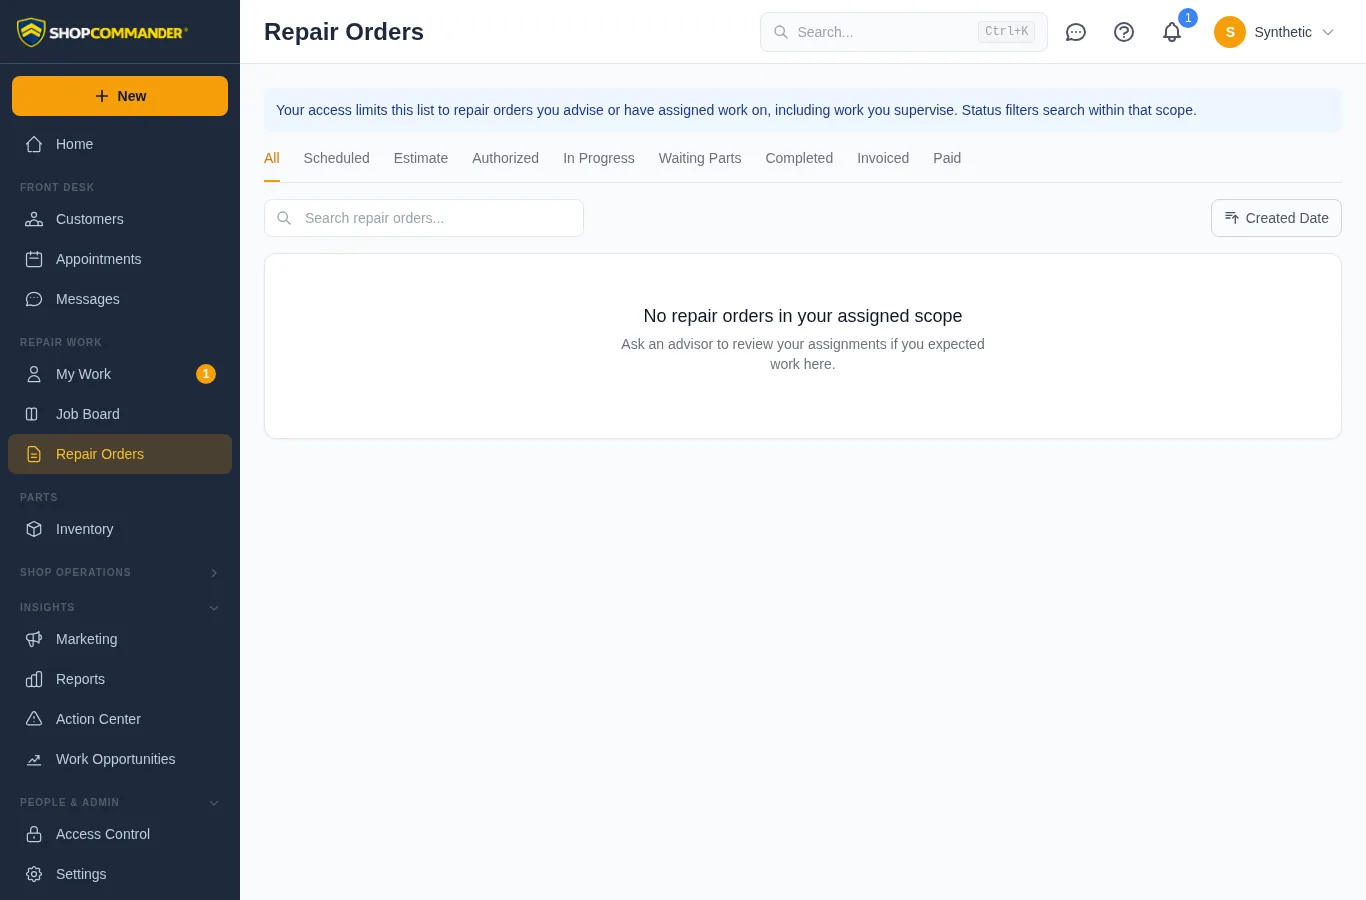Click the Synthetic avatar circle

pyautogui.click(x=1230, y=32)
